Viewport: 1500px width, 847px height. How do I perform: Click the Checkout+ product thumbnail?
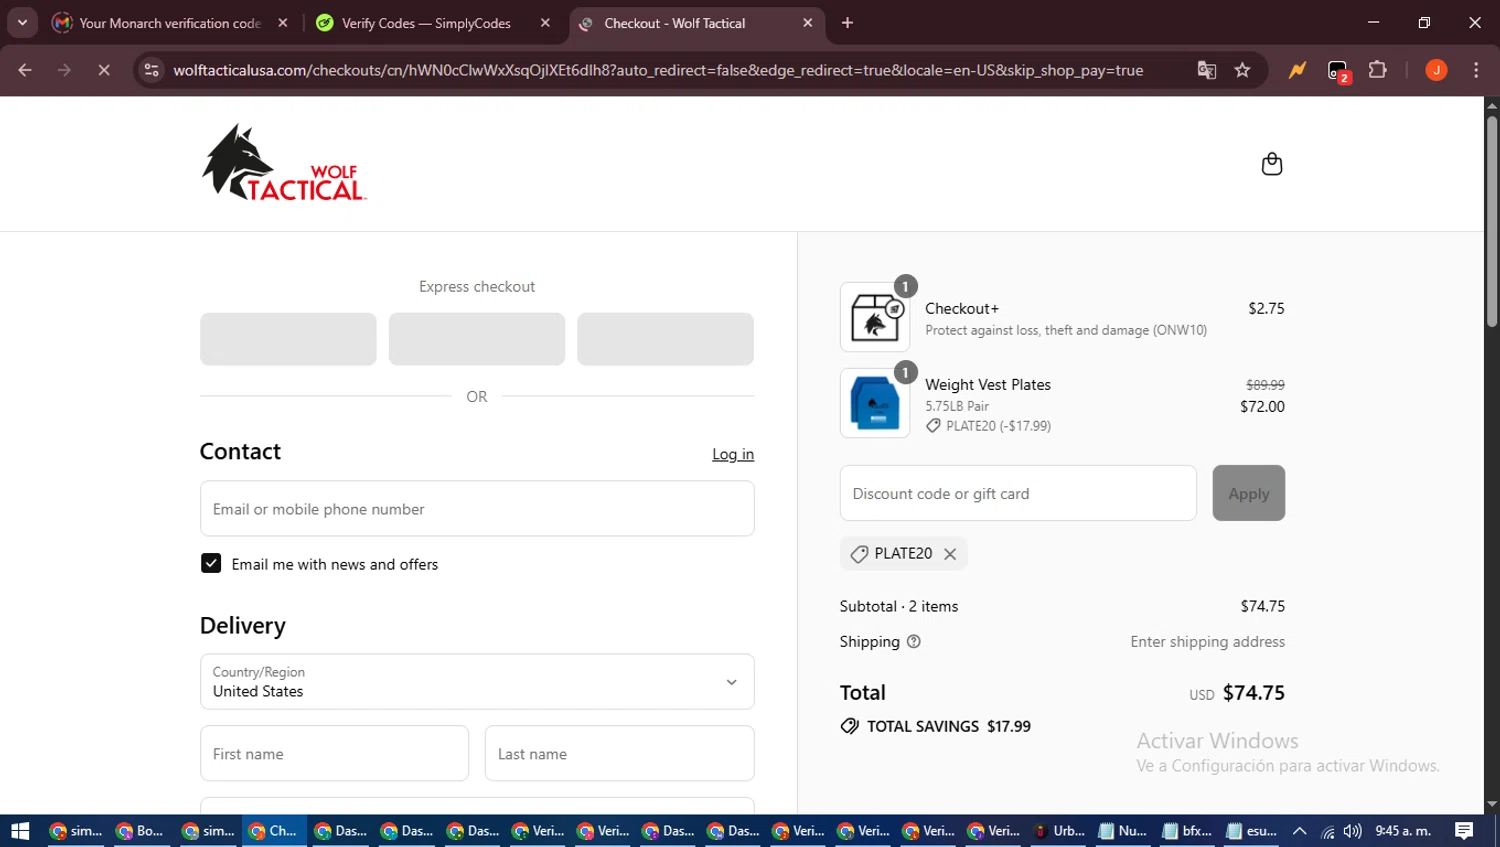point(875,317)
